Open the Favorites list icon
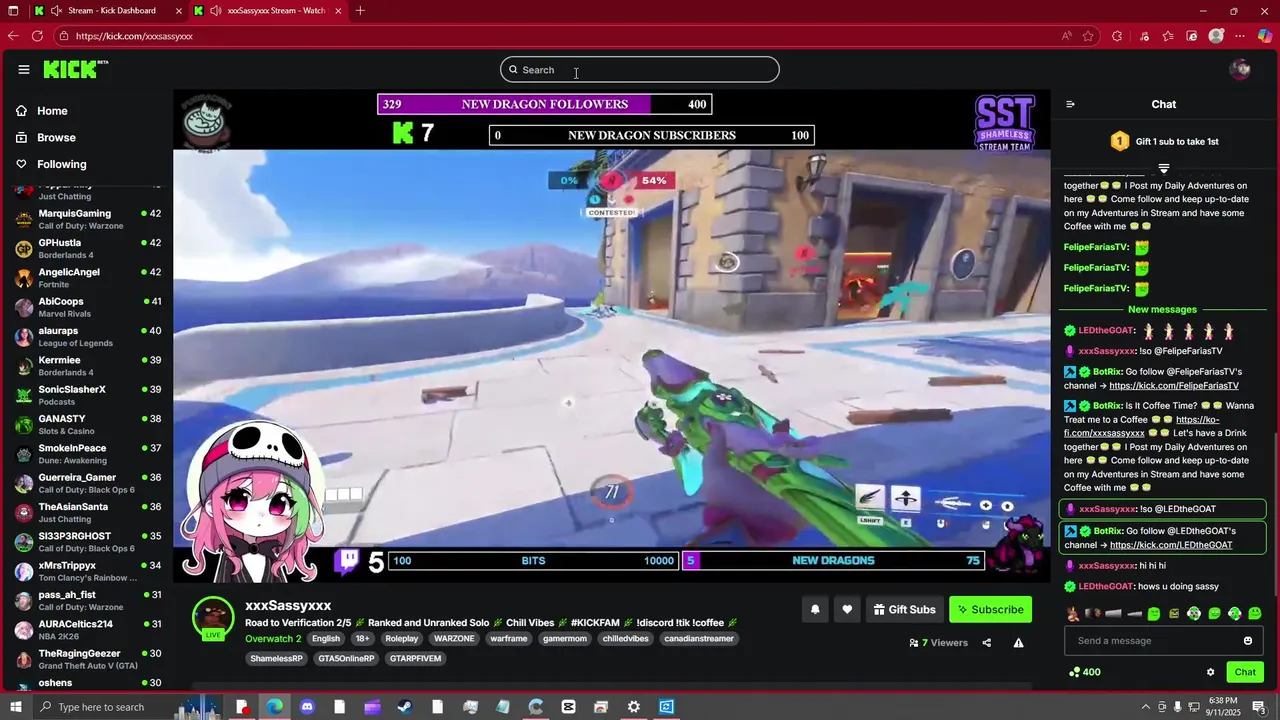The height and width of the screenshot is (720, 1280). [x=1168, y=36]
